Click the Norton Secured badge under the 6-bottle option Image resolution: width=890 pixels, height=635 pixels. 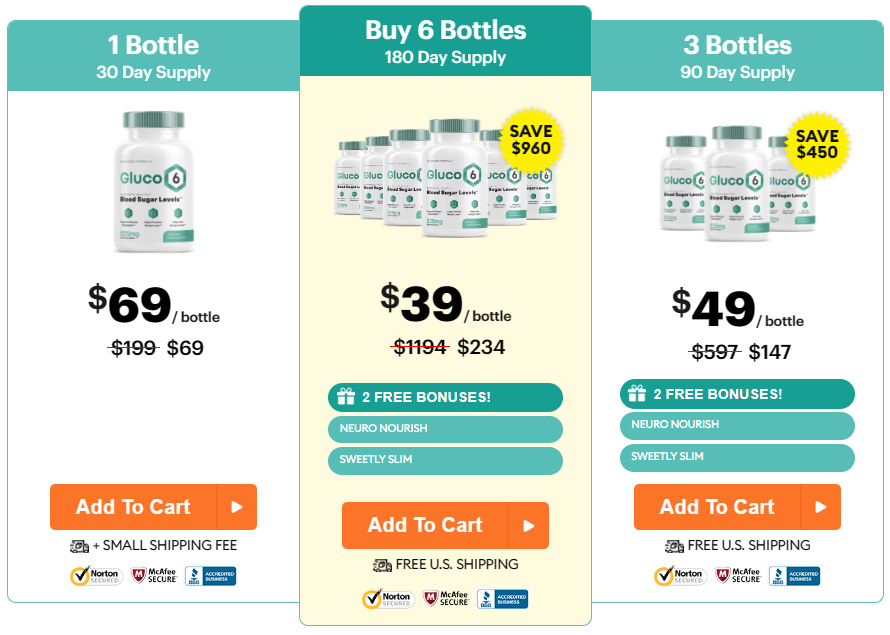coord(388,599)
